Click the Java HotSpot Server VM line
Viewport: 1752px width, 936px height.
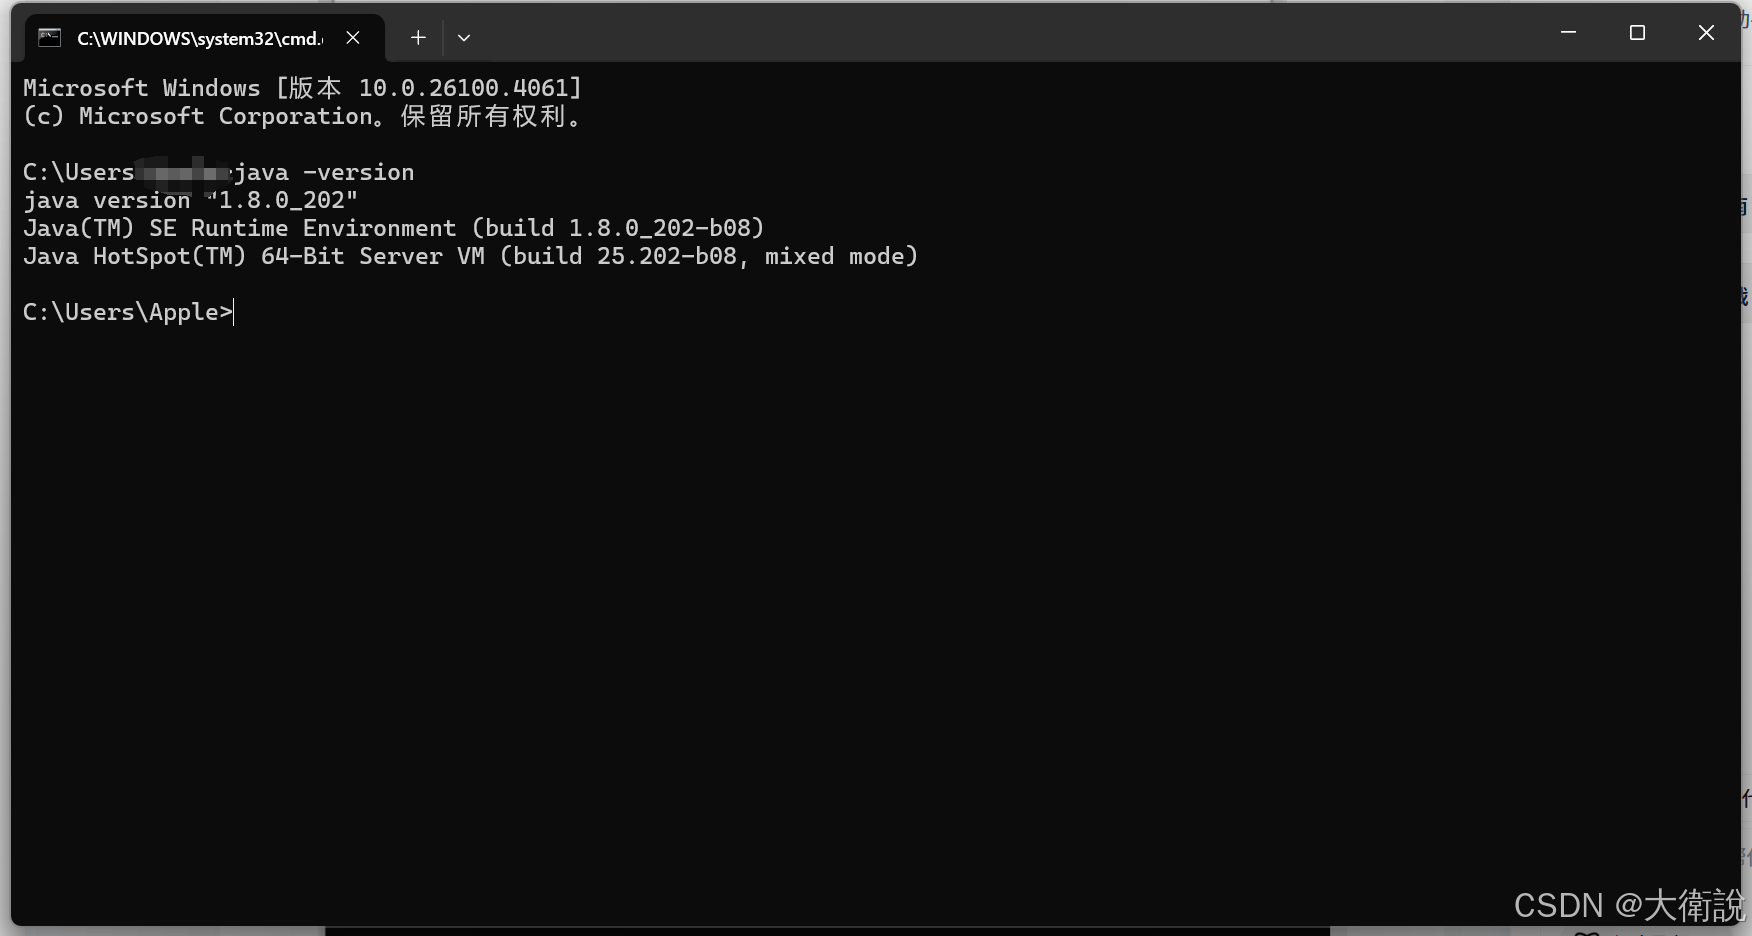(470, 256)
